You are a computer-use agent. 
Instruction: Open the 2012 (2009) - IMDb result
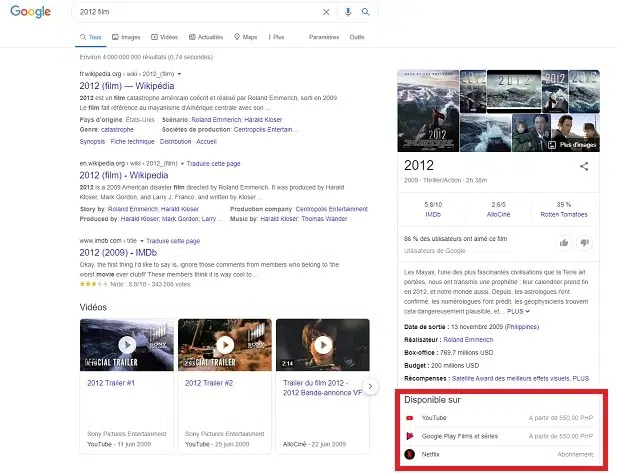[118, 252]
